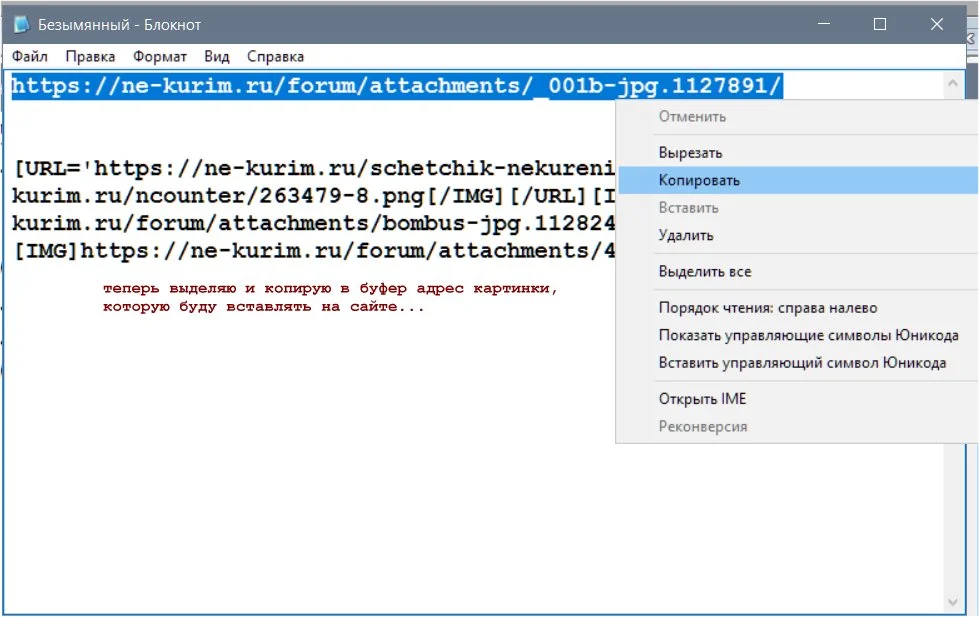The height and width of the screenshot is (617, 979).
Task: Click the highlighted URL text line
Action: click(397, 86)
